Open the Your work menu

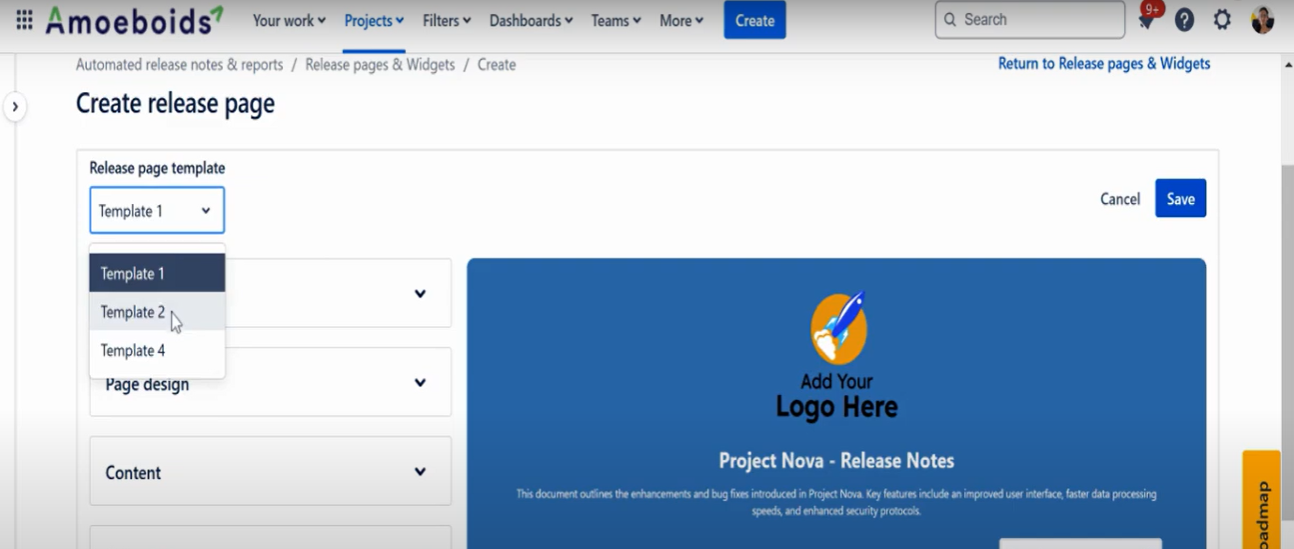289,20
